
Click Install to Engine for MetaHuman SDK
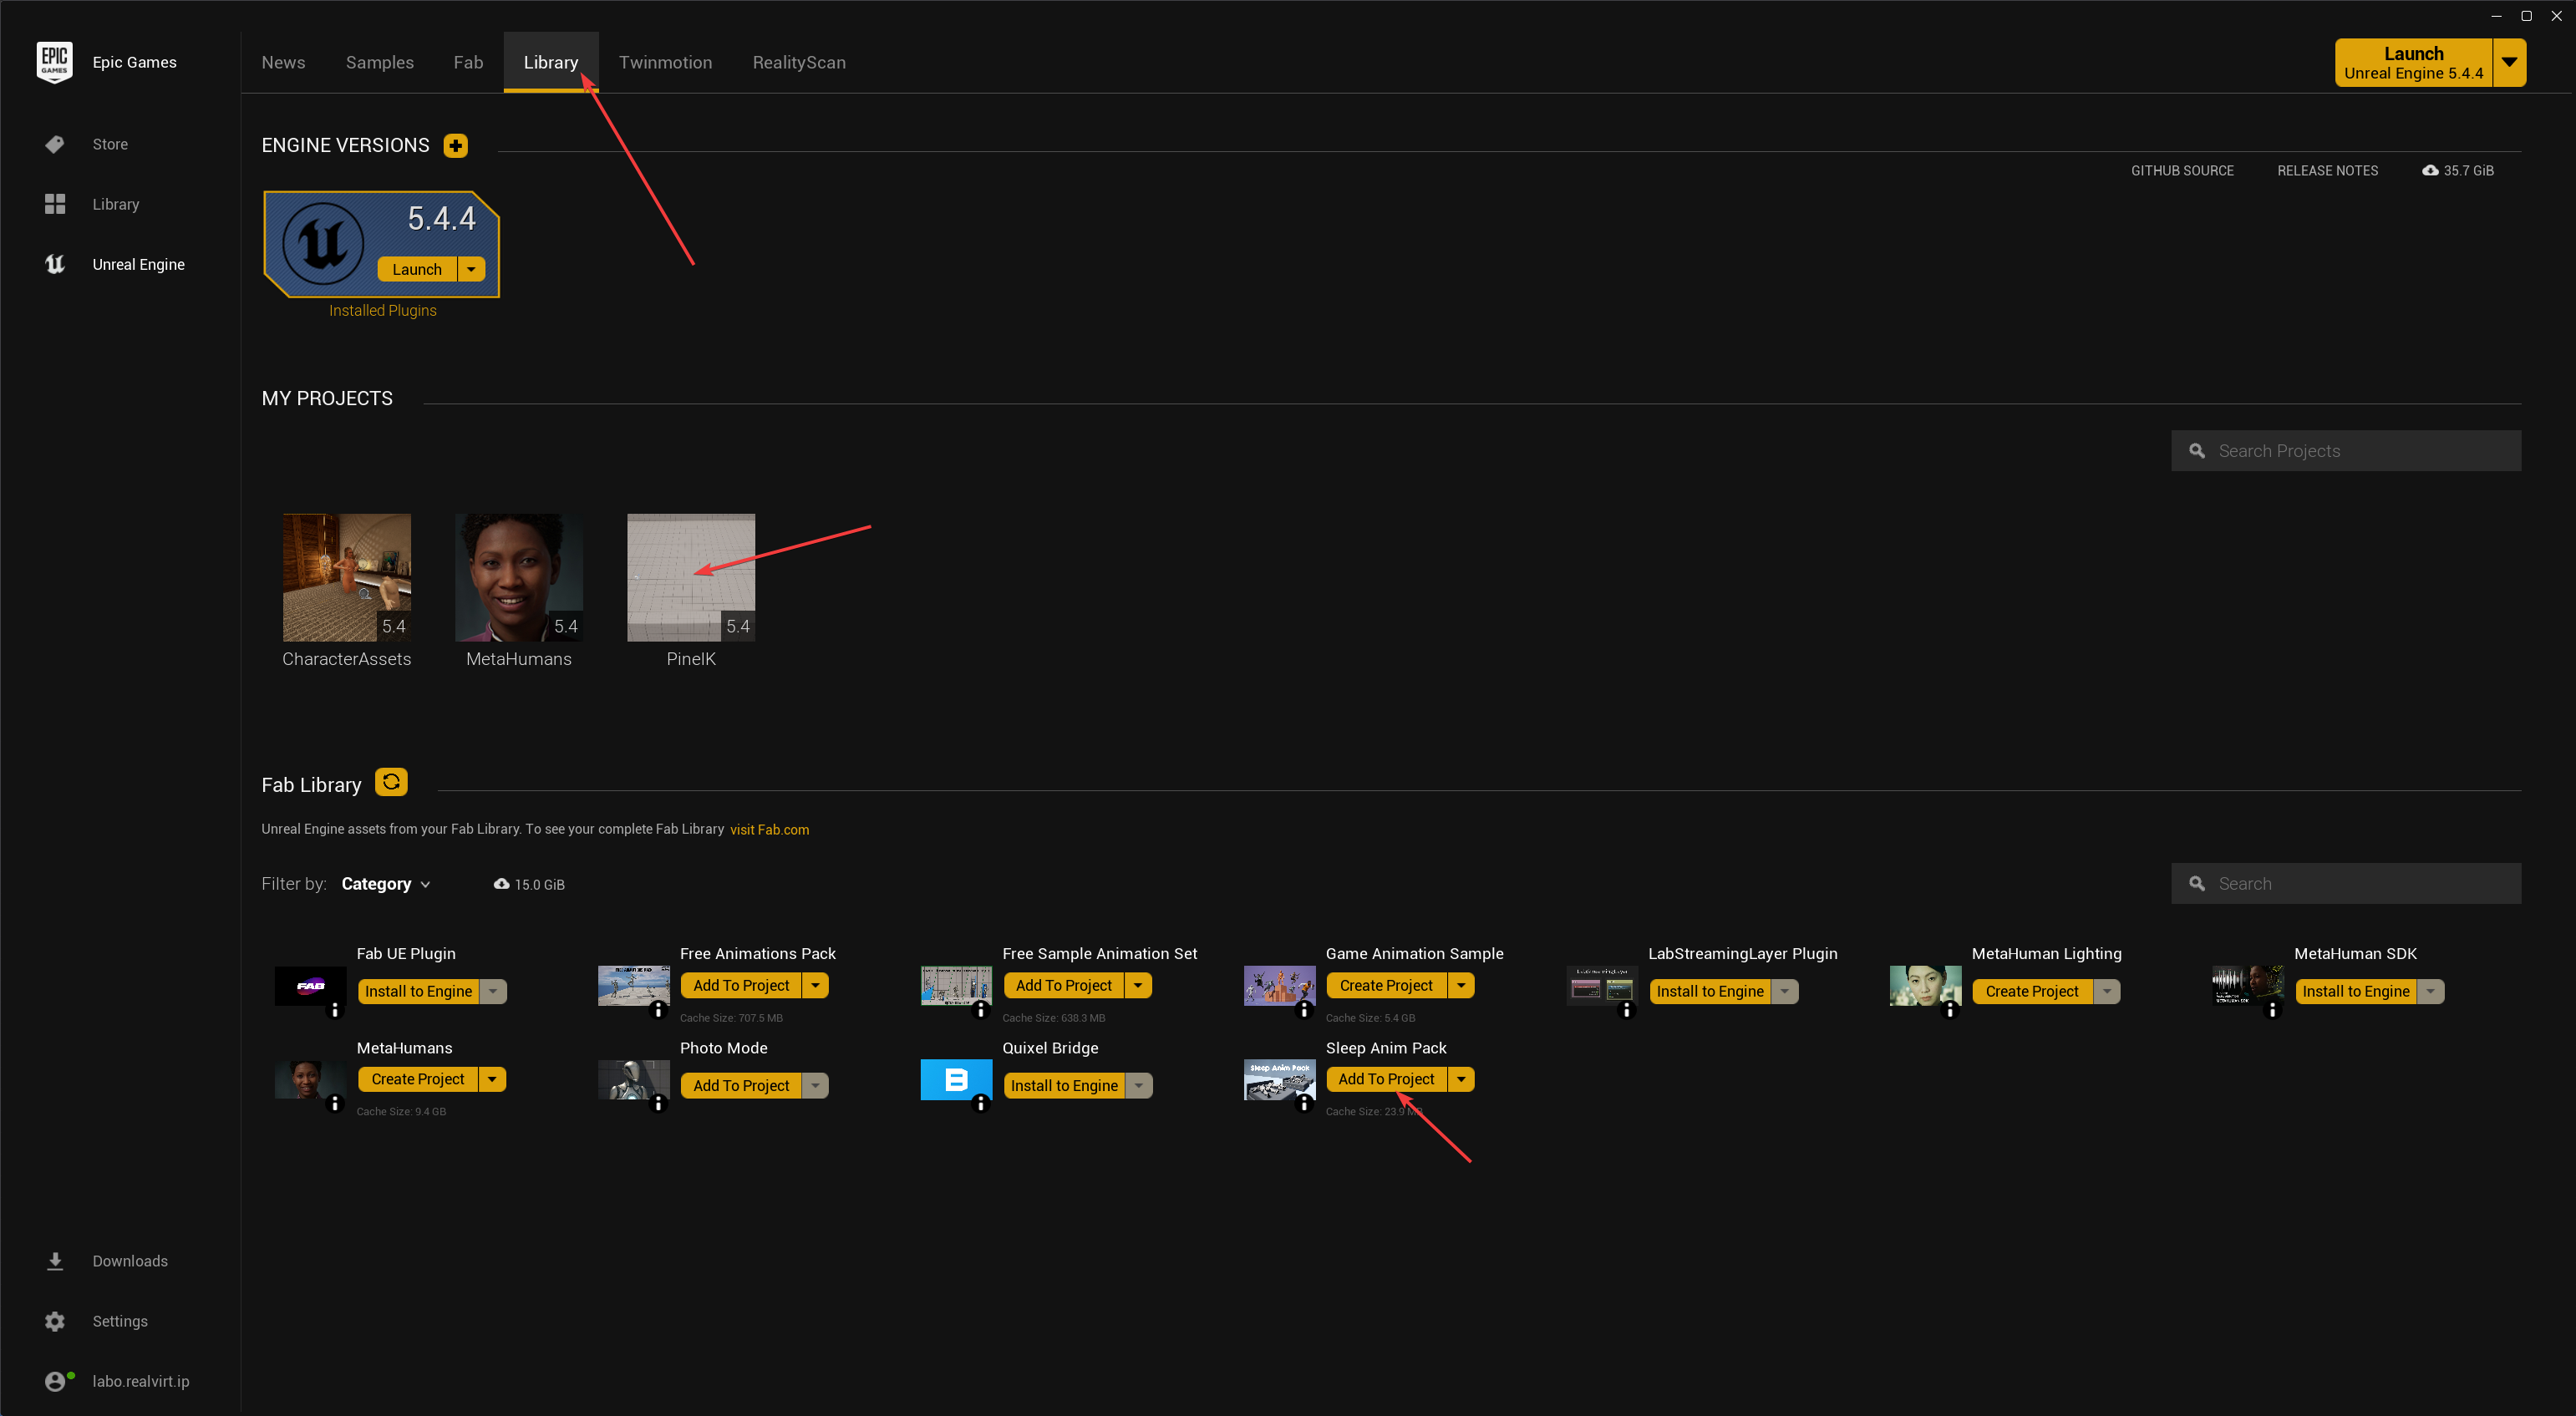coord(2355,991)
